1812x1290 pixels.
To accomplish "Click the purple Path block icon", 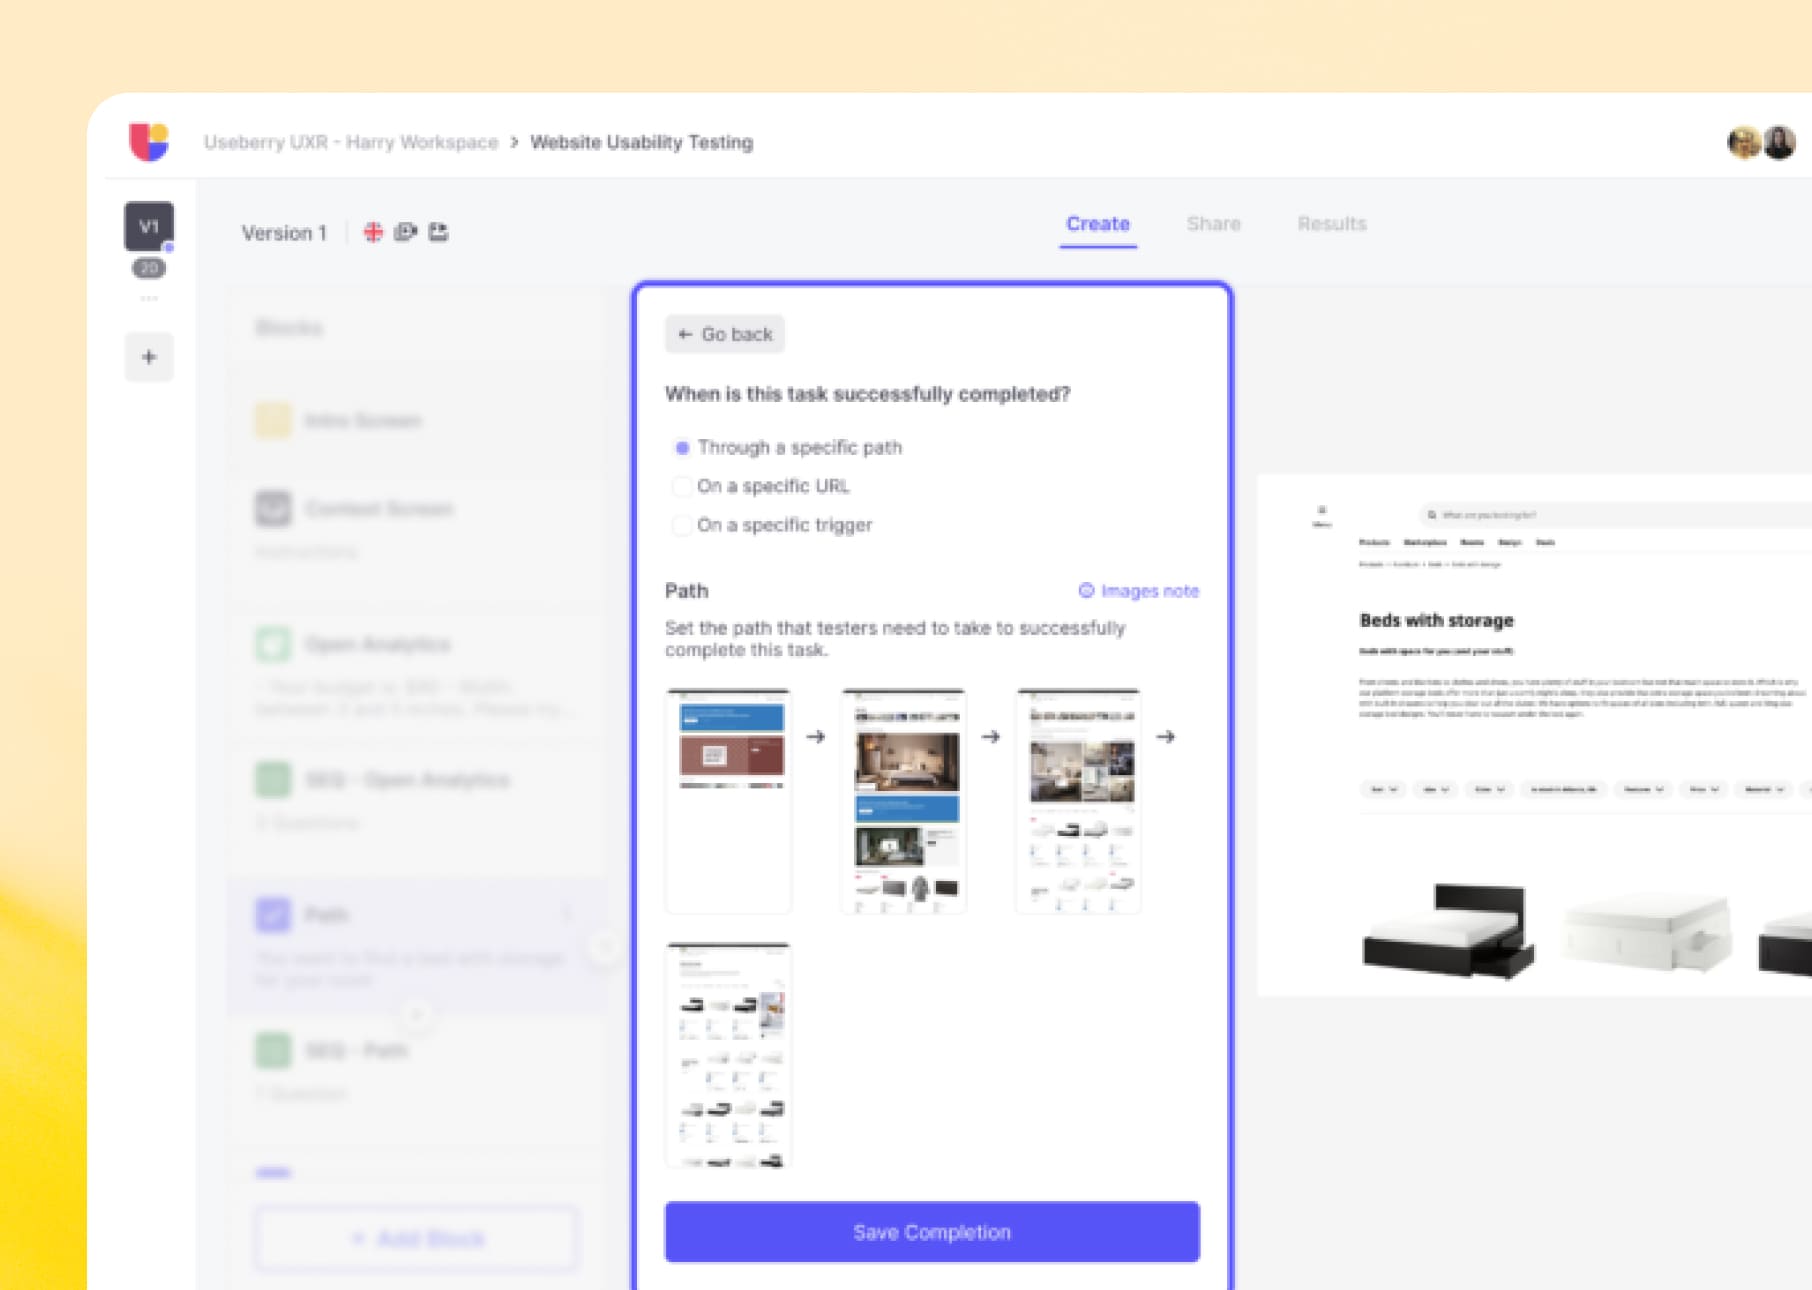I will tap(273, 914).
